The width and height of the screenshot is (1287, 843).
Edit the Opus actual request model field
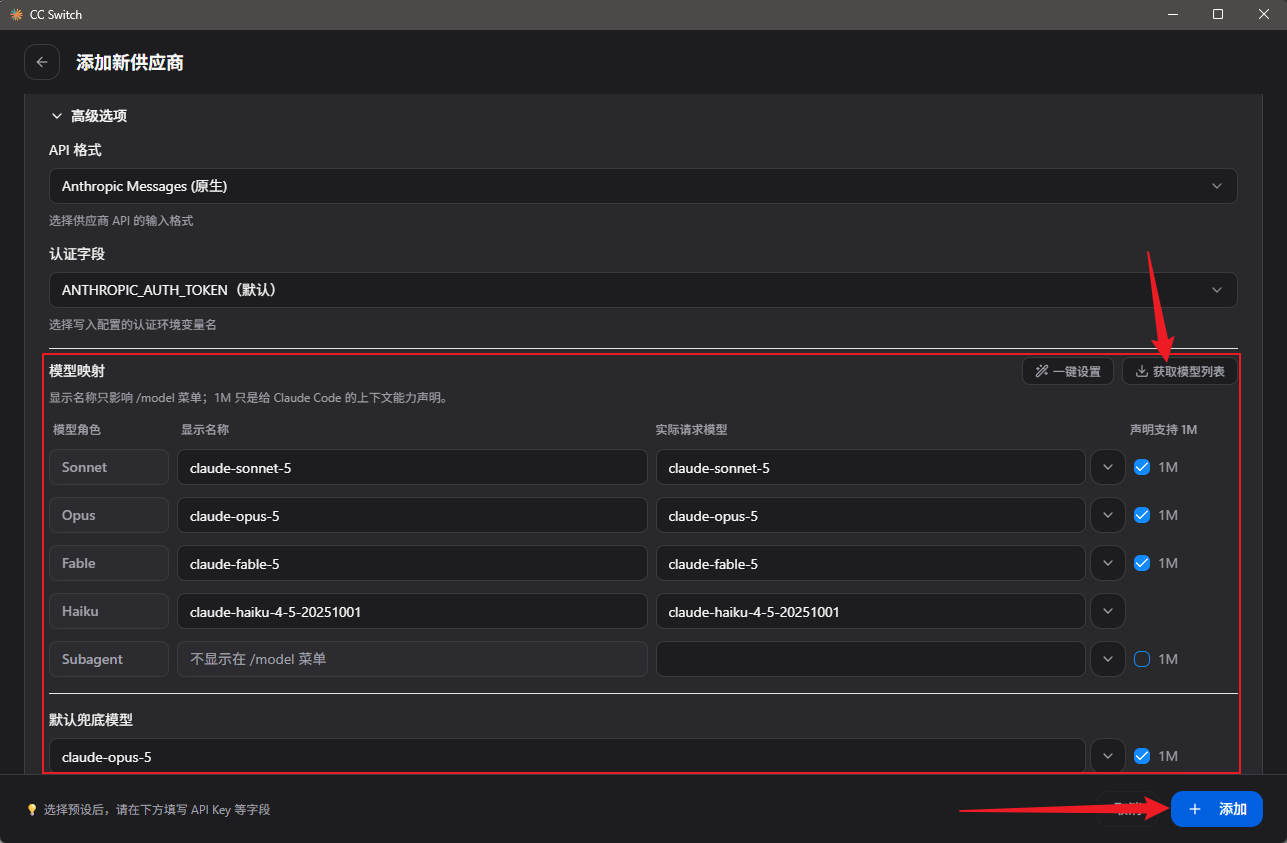click(x=870, y=515)
